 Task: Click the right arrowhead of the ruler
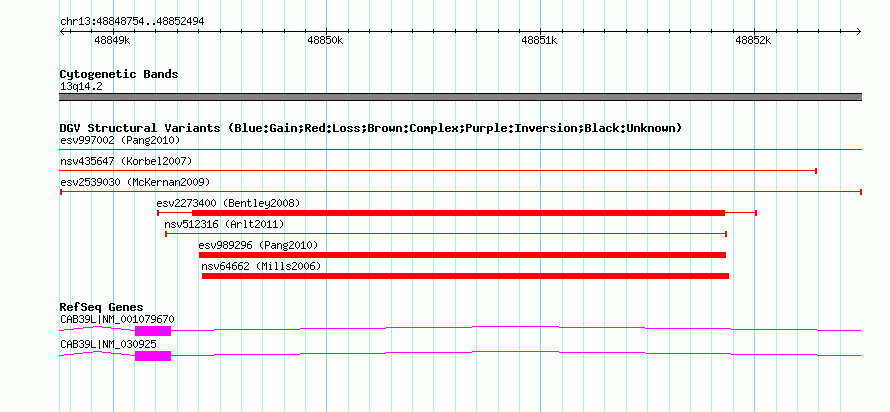click(859, 31)
